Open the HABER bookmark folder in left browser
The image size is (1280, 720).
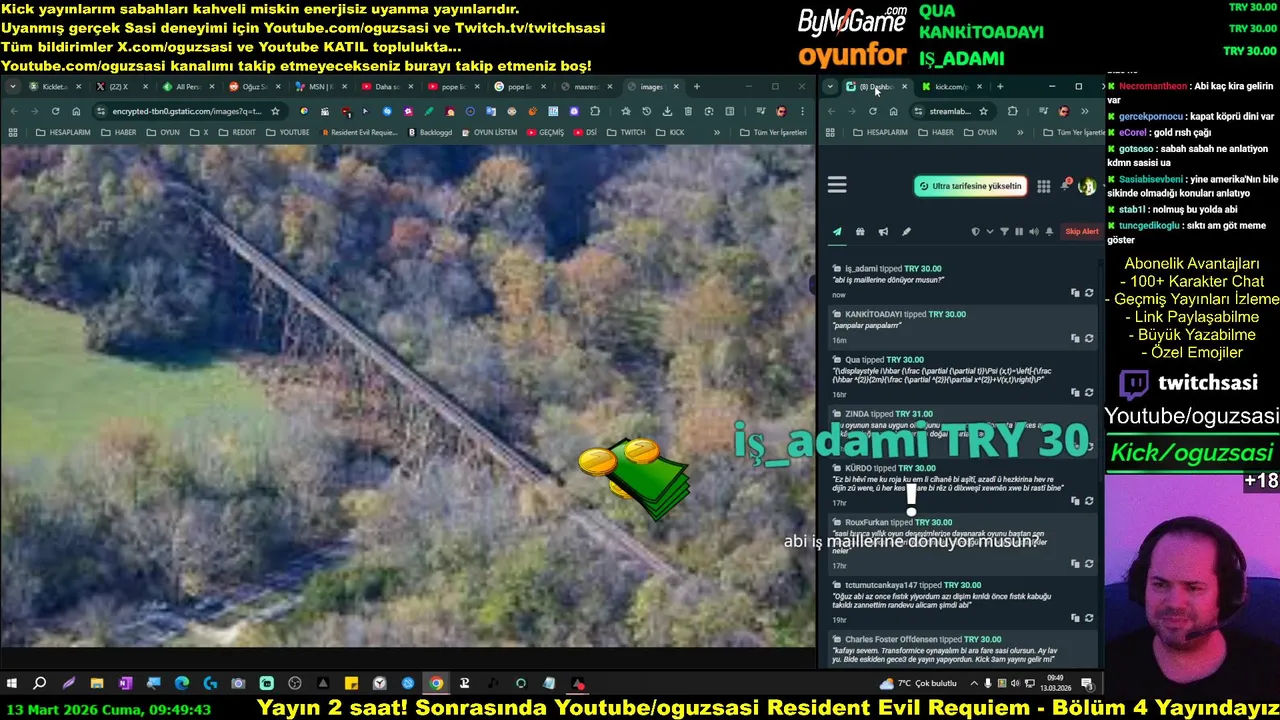(x=119, y=132)
